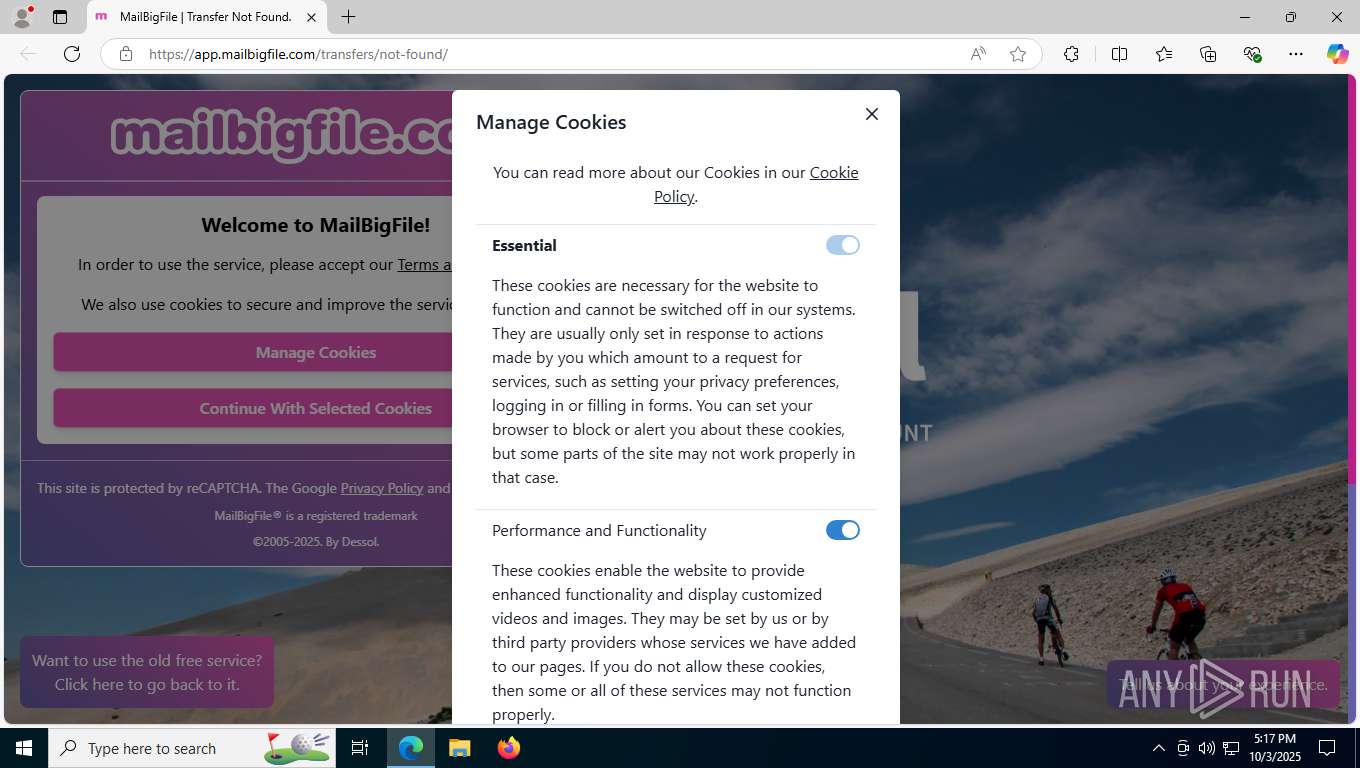Screen dimensions: 1360x768
Task: Open File Explorer from taskbar
Action: (x=459, y=748)
